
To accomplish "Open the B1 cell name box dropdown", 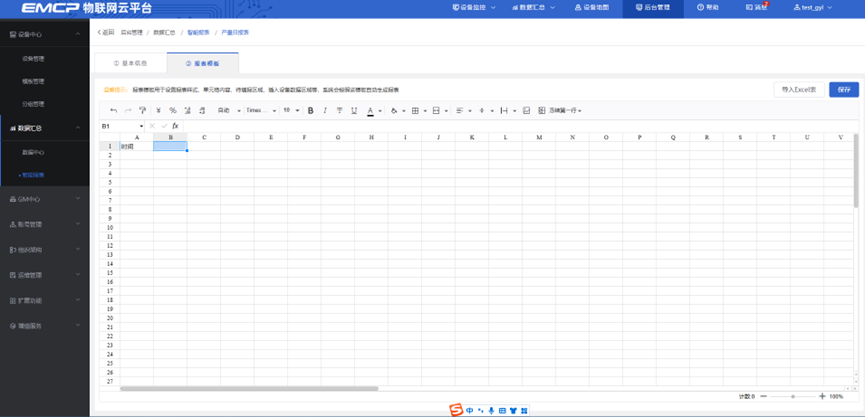I will [142, 126].
